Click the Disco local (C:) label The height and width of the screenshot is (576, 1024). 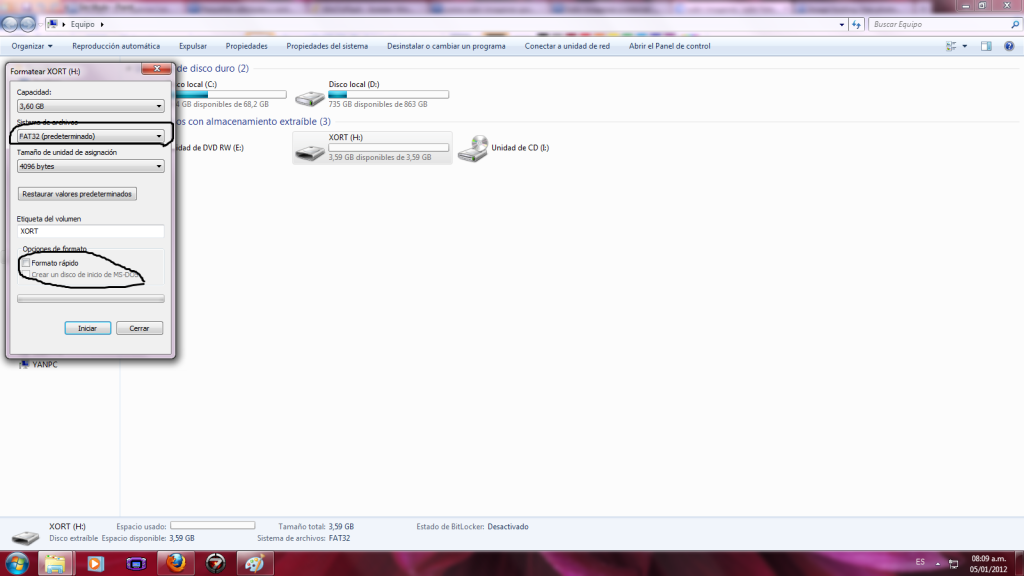pos(197,84)
